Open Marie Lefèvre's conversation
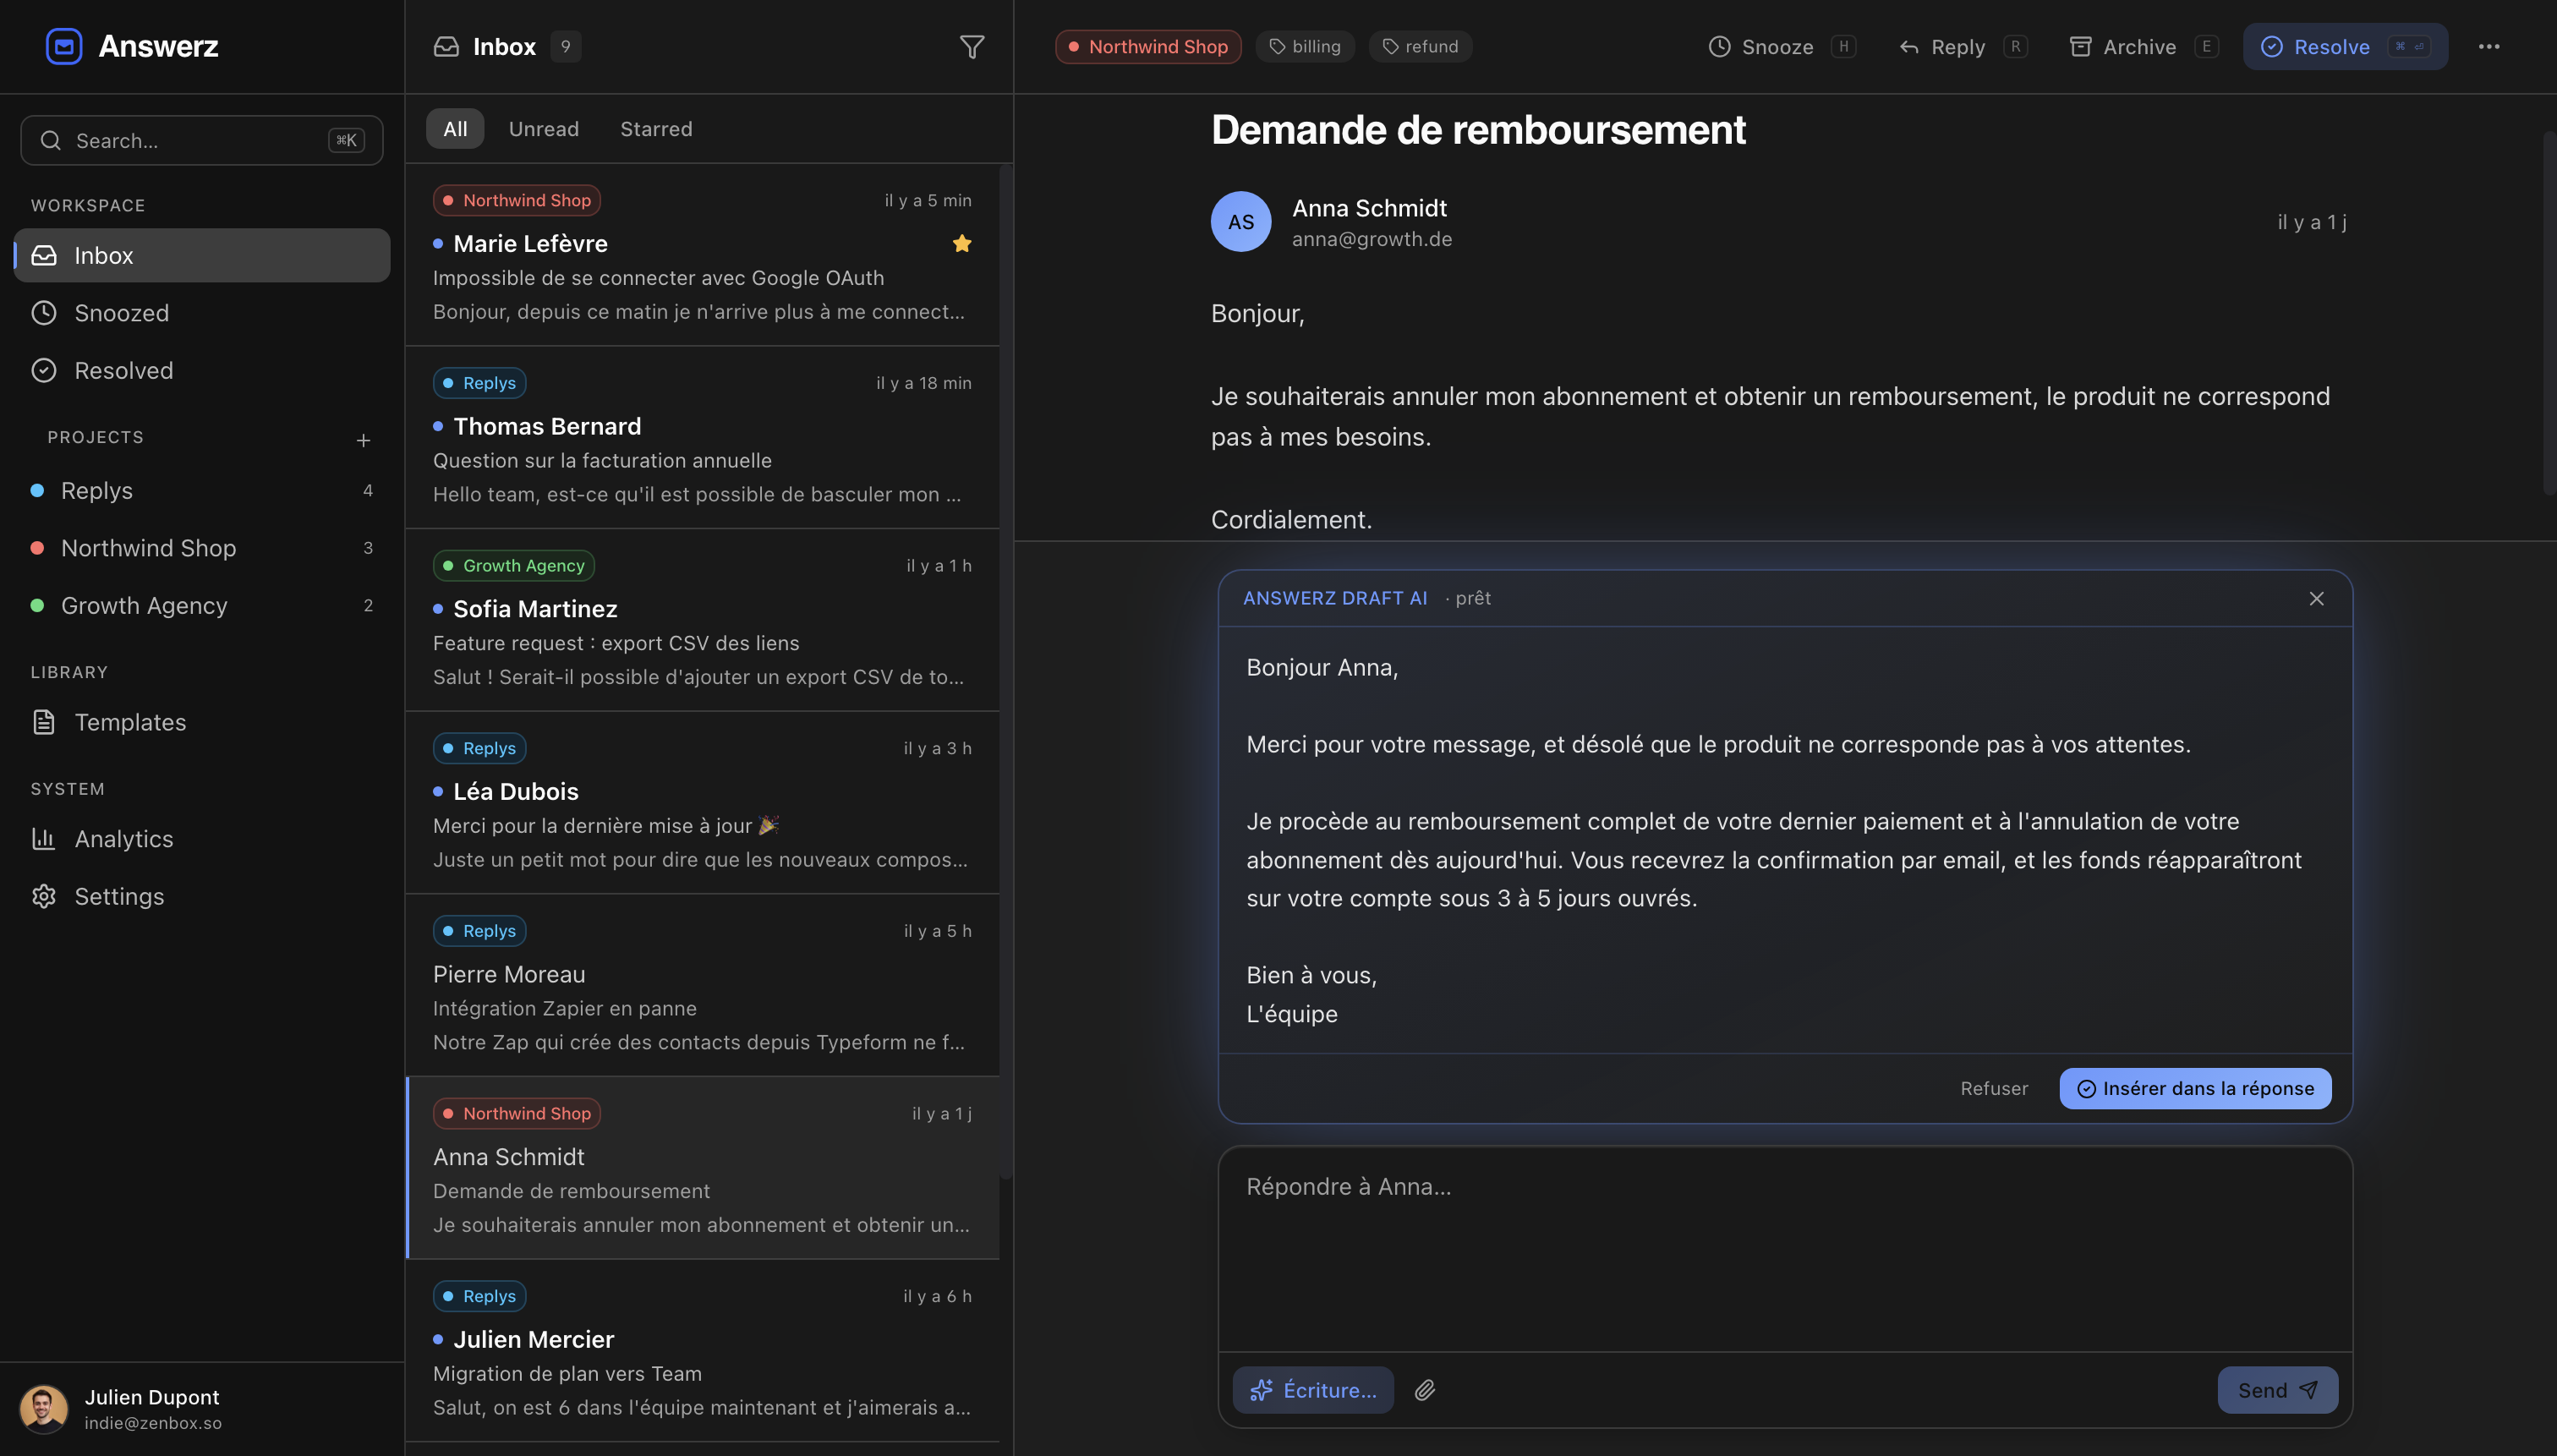 tap(702, 255)
